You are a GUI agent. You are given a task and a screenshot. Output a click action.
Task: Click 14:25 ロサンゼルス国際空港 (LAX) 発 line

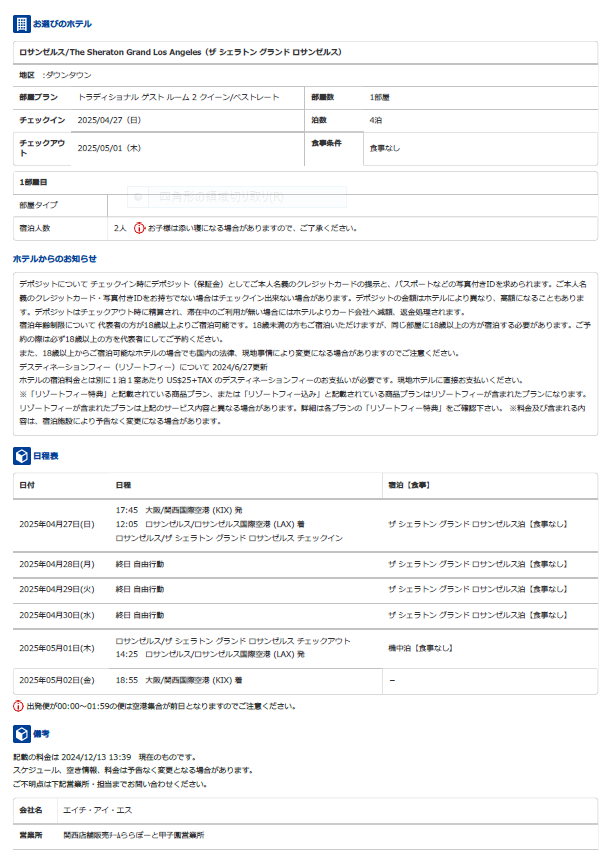pyautogui.click(x=210, y=655)
